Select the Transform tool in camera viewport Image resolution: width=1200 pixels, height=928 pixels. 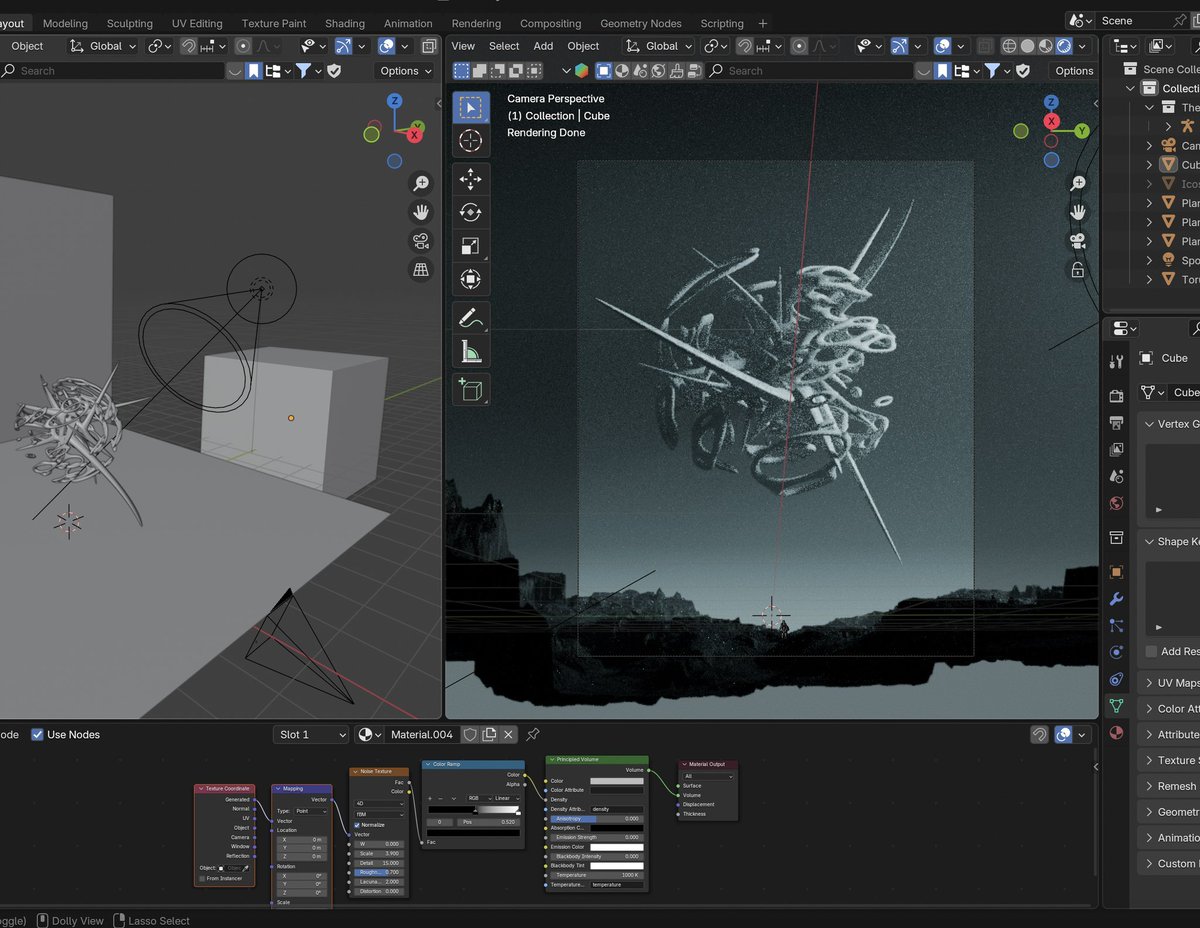tap(471, 279)
